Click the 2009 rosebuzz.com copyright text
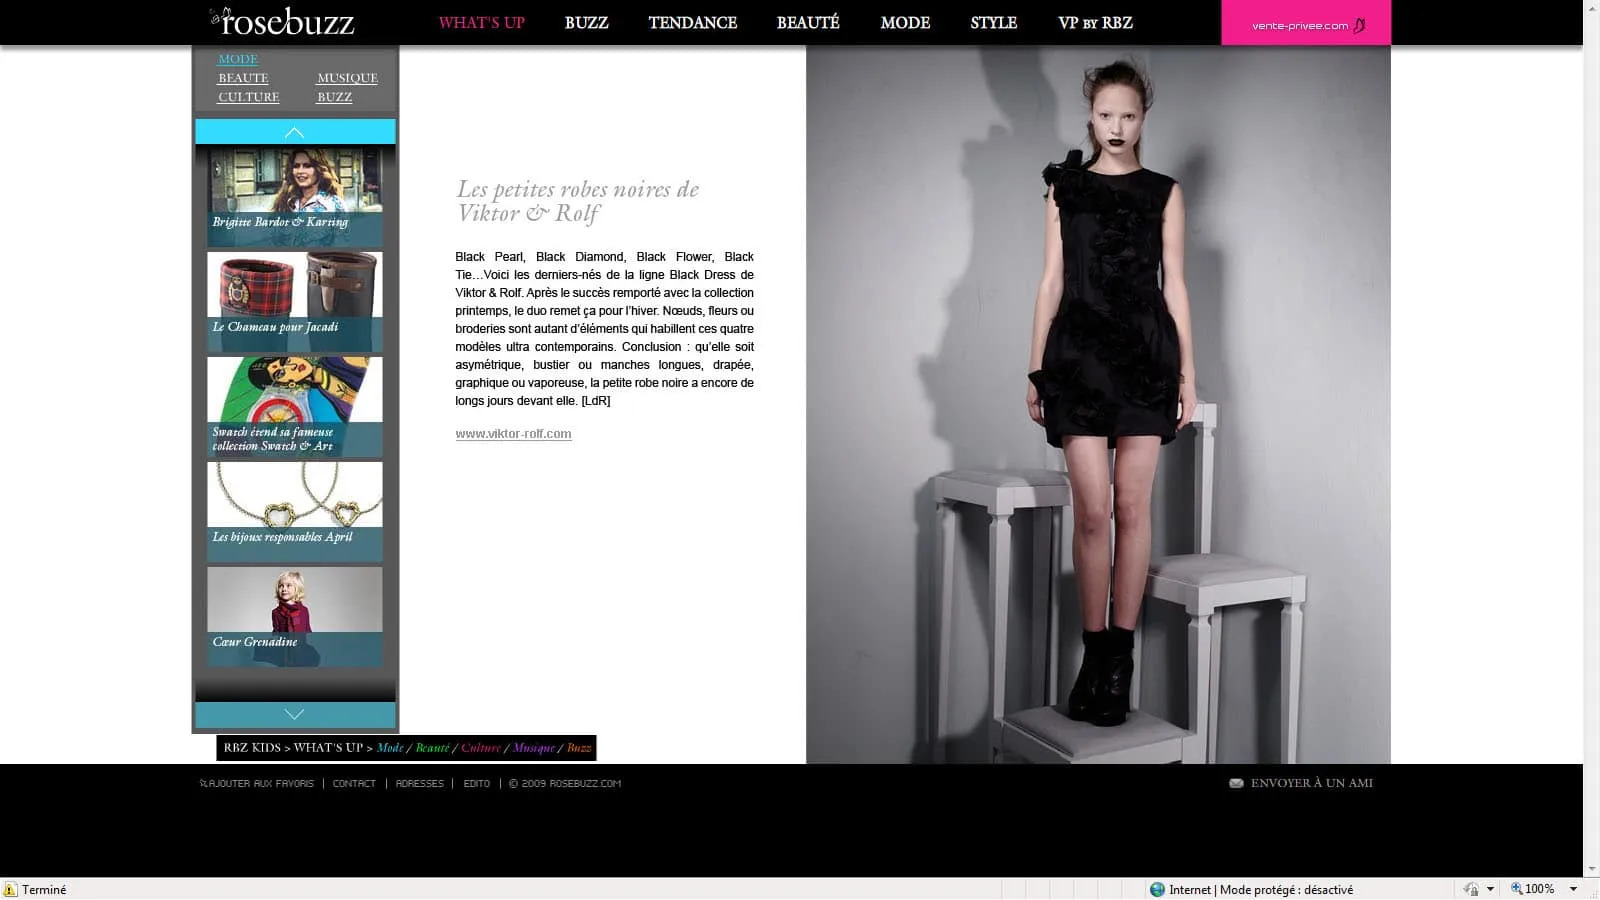This screenshot has height=900, width=1600. click(565, 784)
